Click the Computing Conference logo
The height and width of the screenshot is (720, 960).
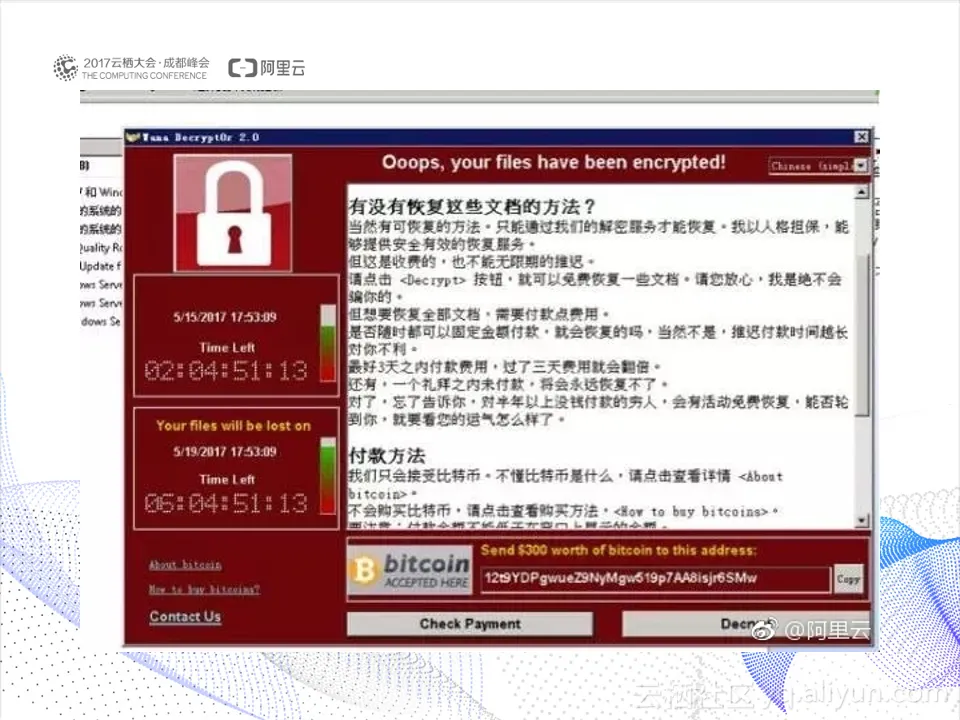tap(130, 67)
